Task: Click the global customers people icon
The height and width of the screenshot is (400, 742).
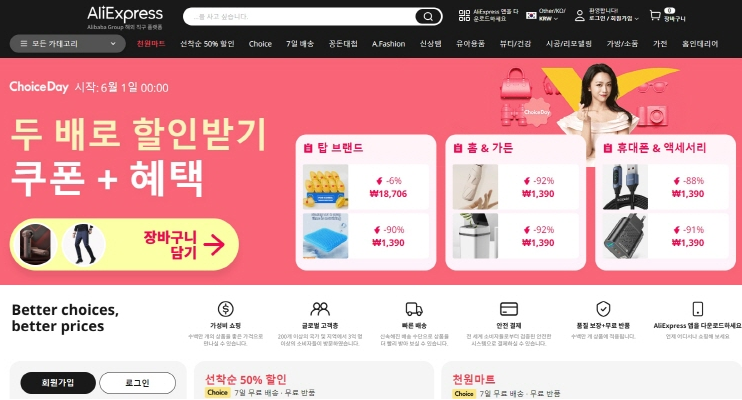Action: 320,309
